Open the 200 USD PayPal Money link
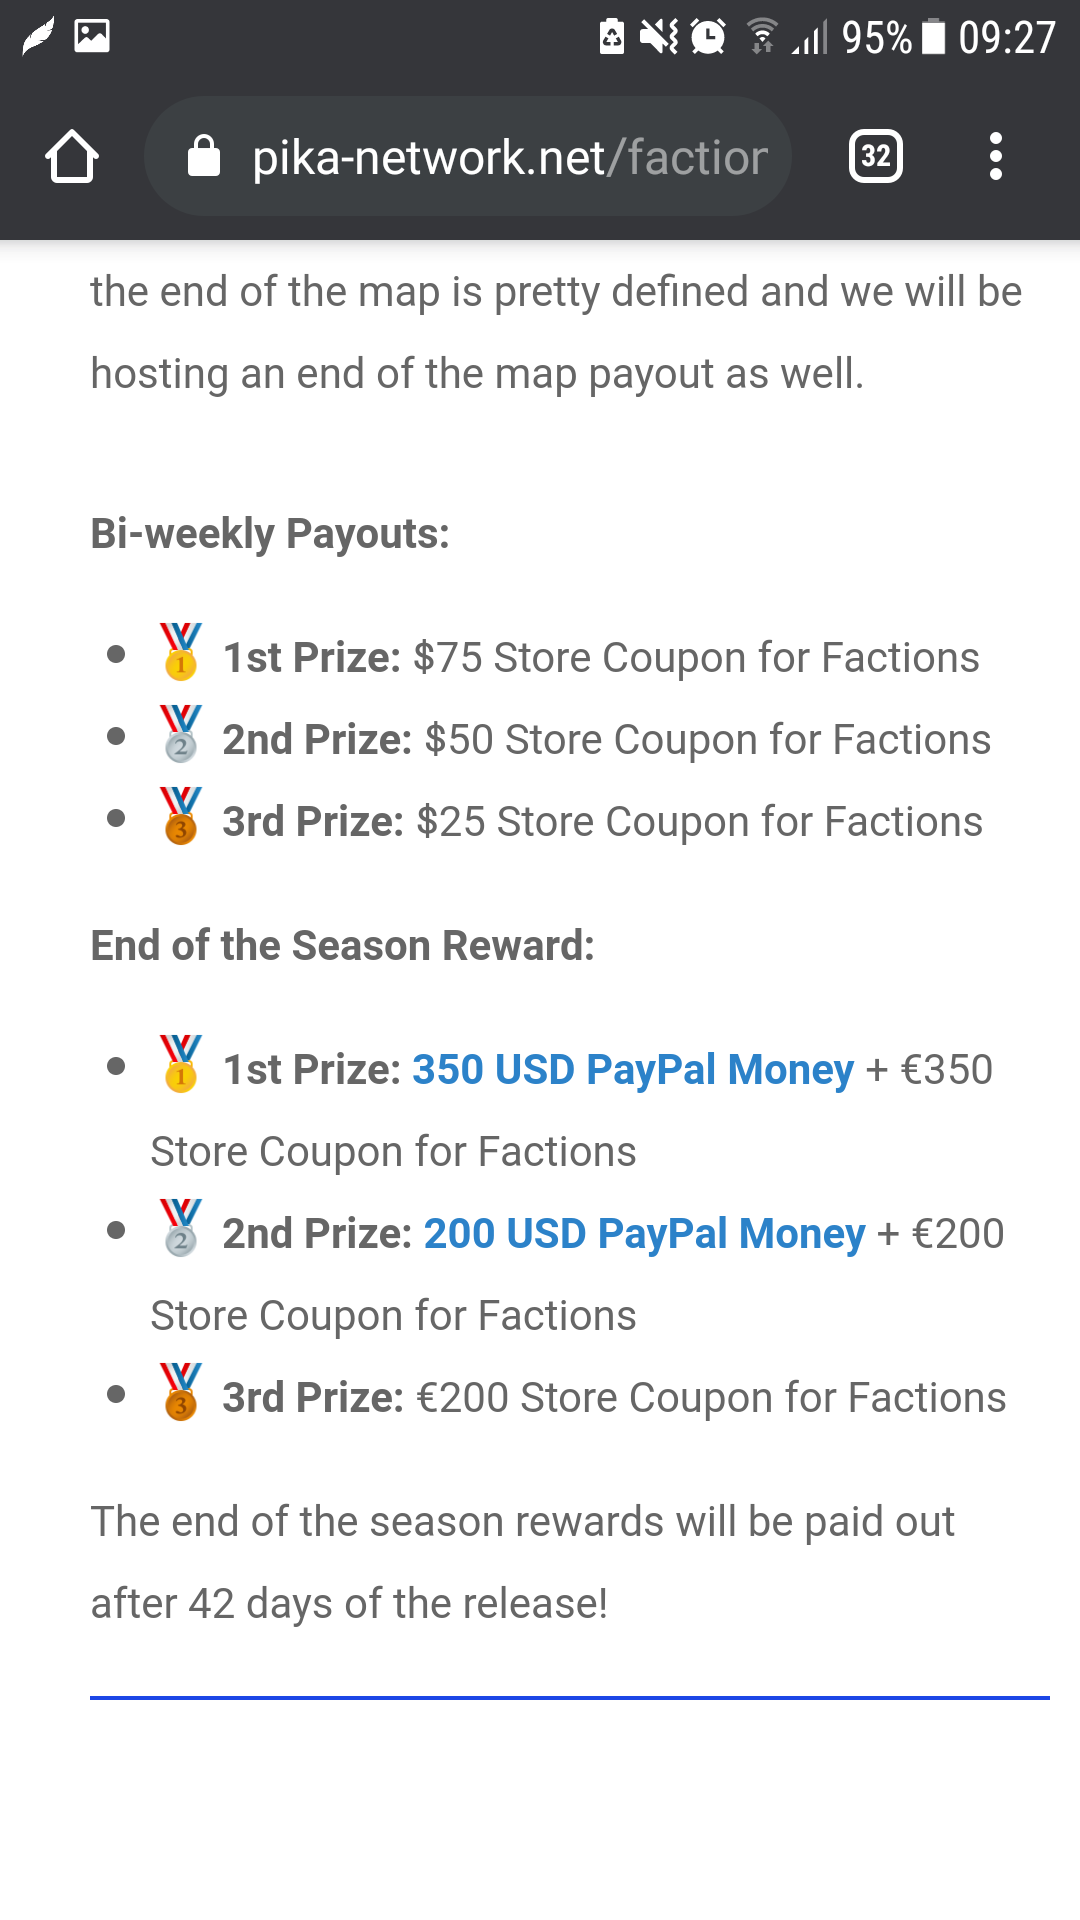The image size is (1080, 1920). (644, 1234)
